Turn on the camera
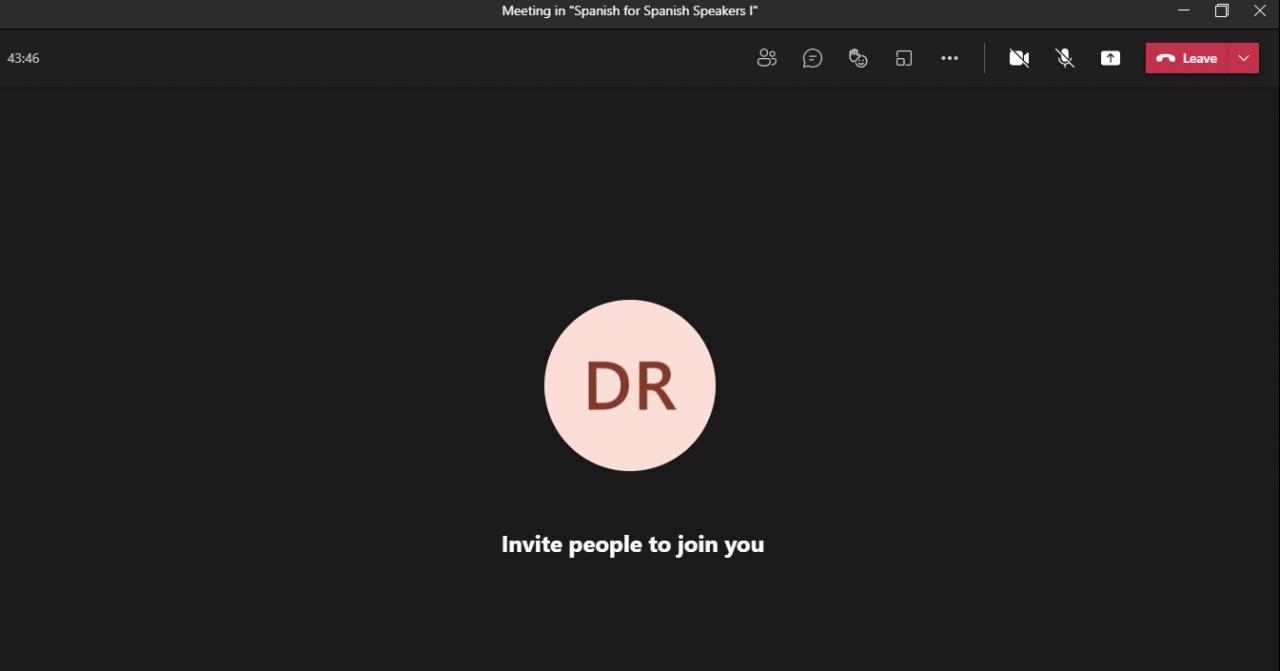Viewport: 1280px width, 671px height. pyautogui.click(x=1019, y=58)
